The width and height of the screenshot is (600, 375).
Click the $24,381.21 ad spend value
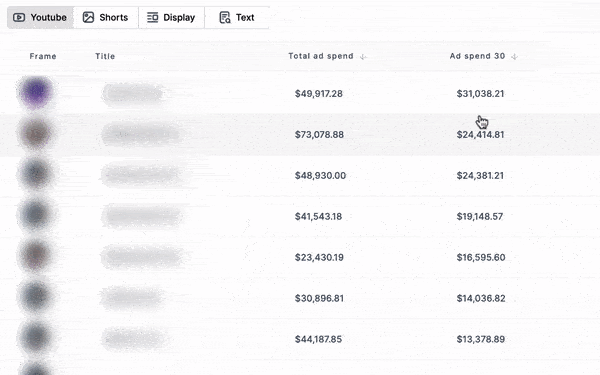[480, 176]
